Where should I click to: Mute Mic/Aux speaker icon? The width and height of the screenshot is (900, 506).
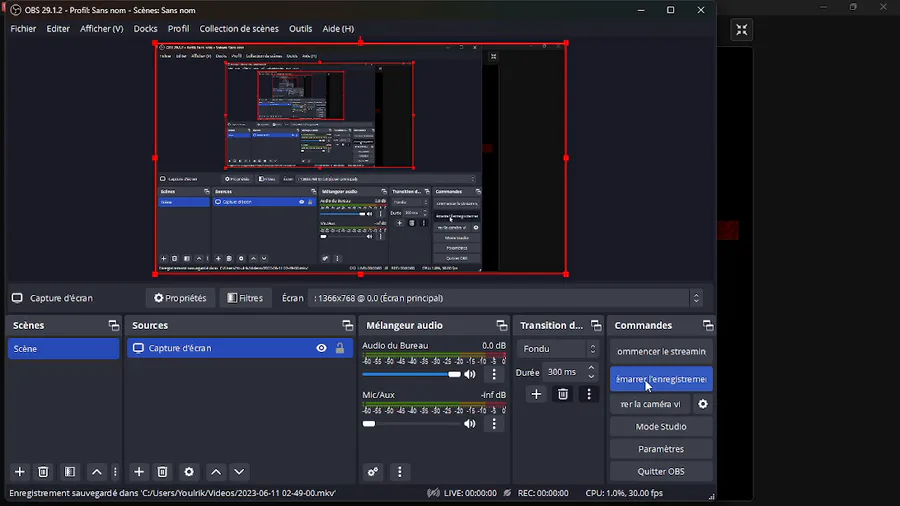click(470, 423)
